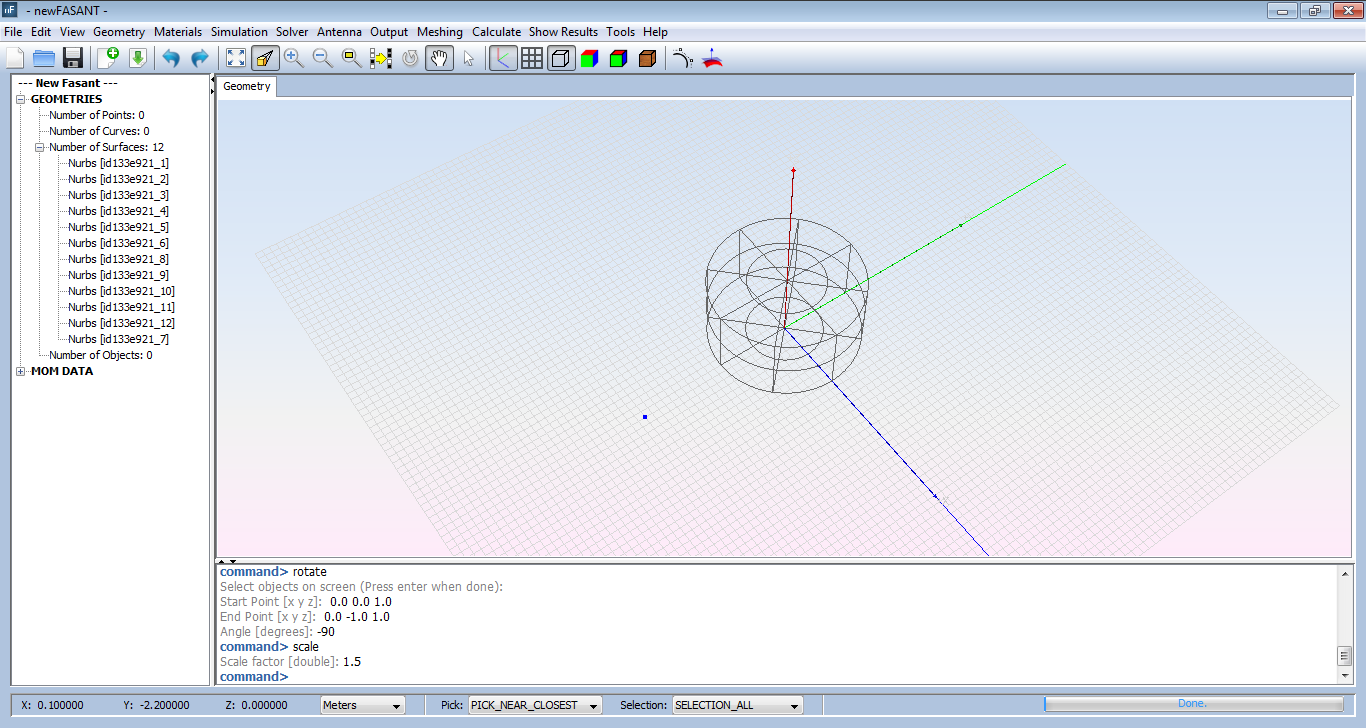The image size is (1366, 728).
Task: Open the Meshing menu
Action: 440,32
